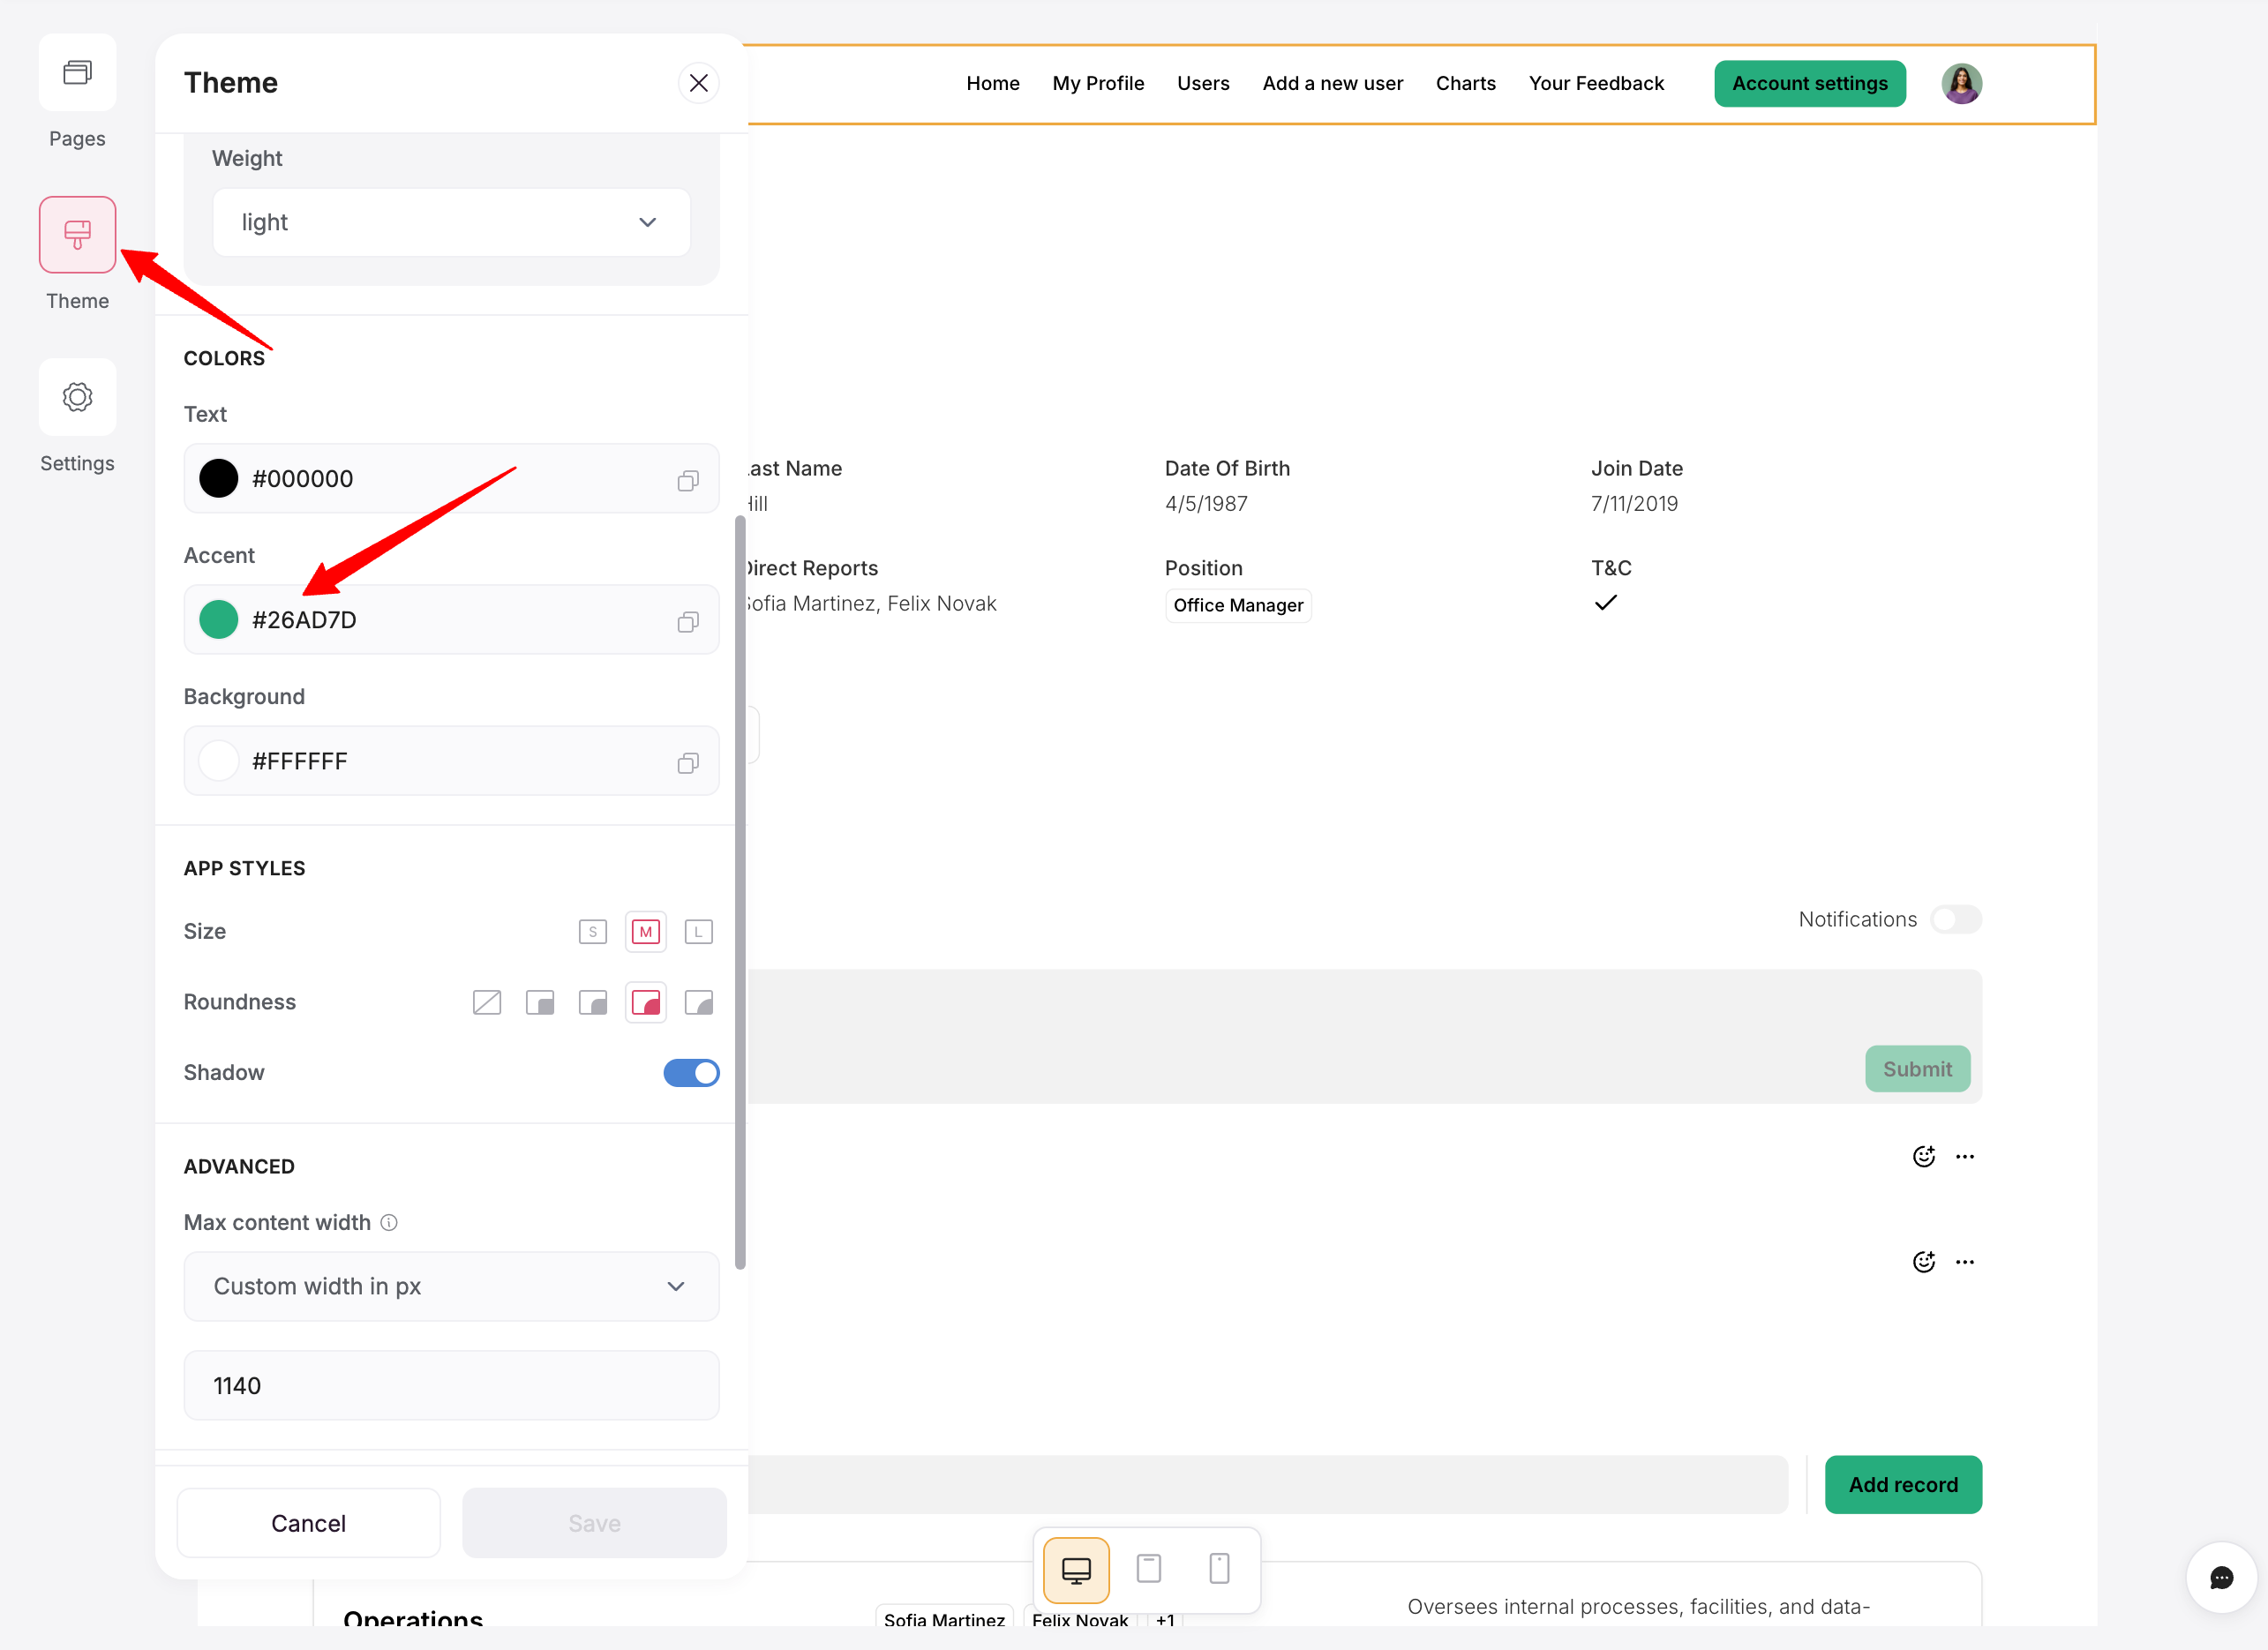The width and height of the screenshot is (2268, 1650).
Task: Click the Theme paint roller icon
Action: pos(77,235)
